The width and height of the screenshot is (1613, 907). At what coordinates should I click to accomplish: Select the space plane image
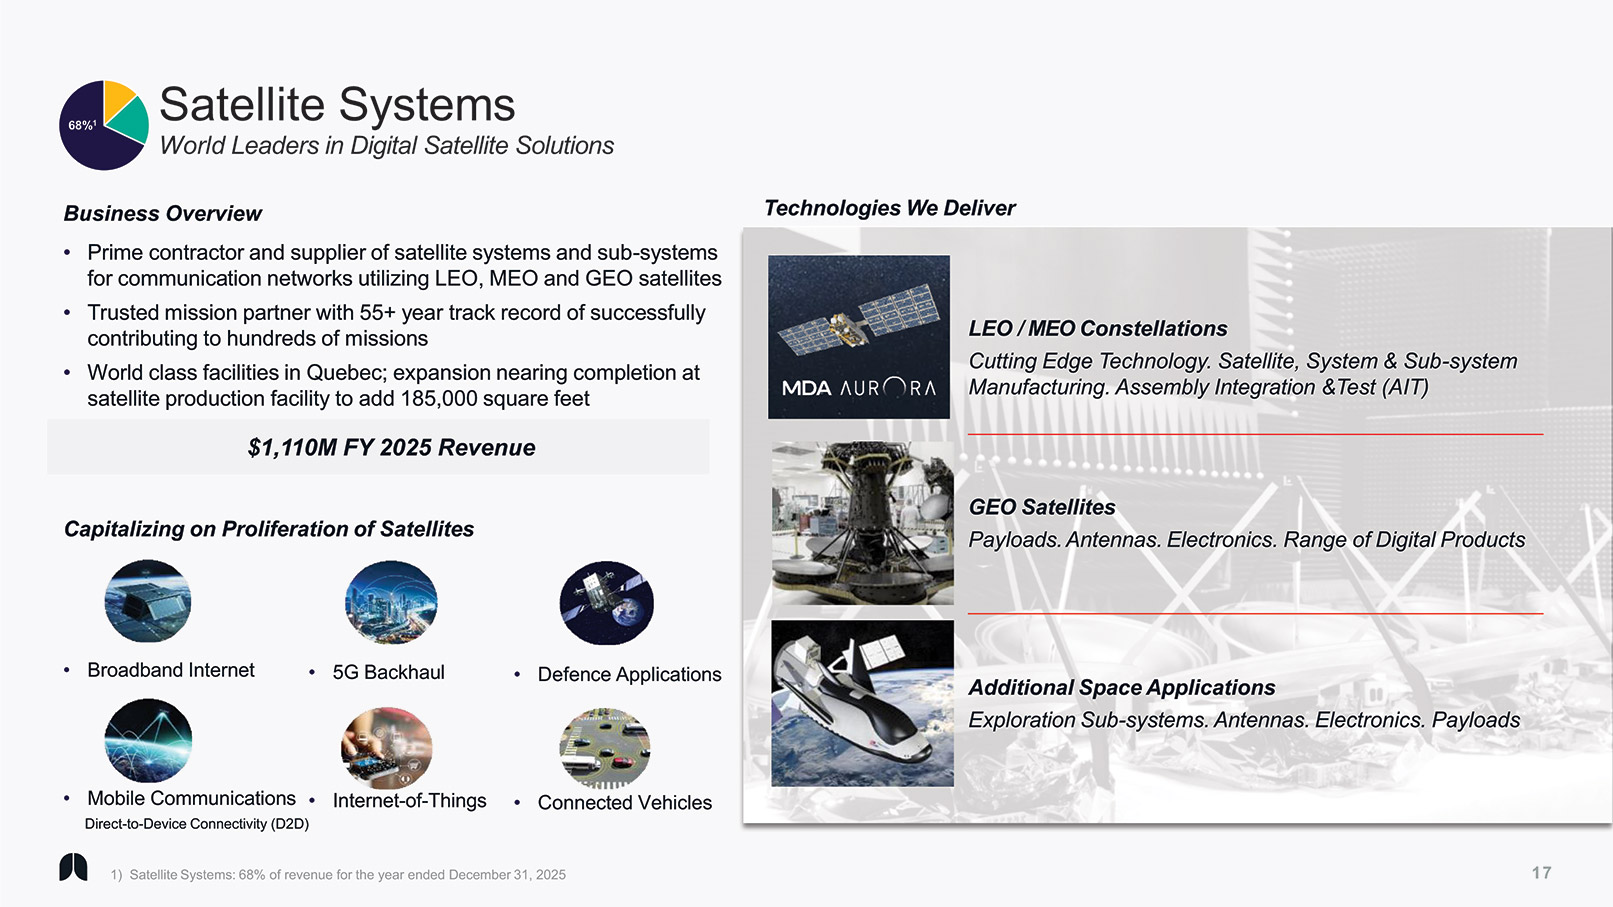tap(862, 703)
